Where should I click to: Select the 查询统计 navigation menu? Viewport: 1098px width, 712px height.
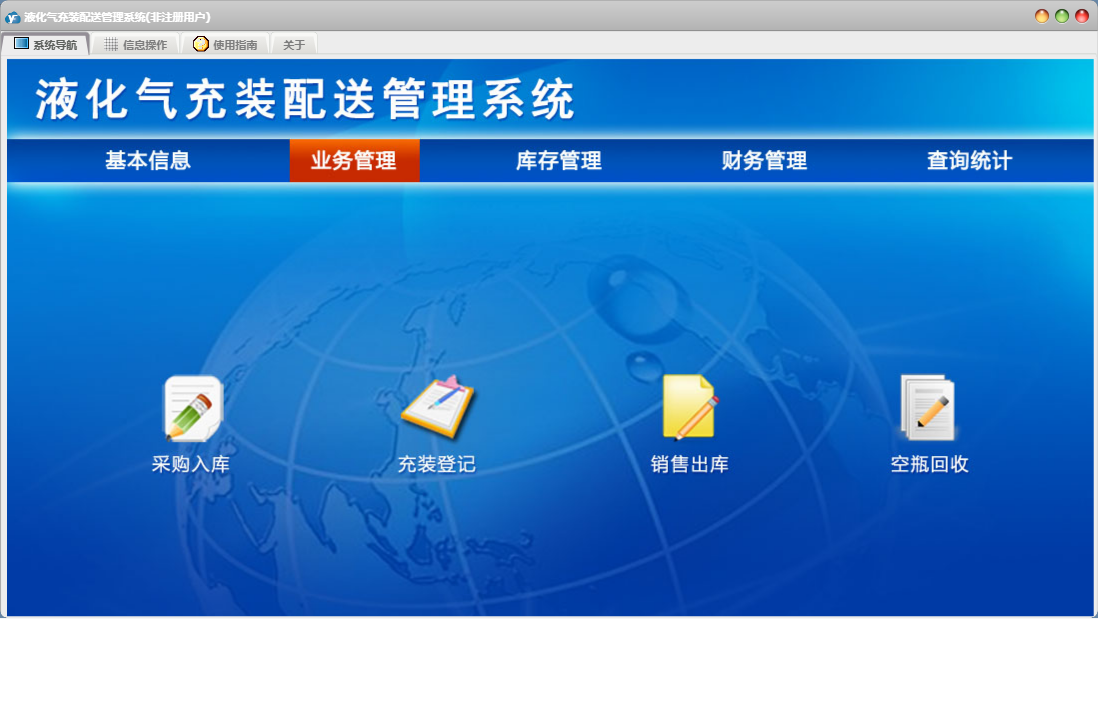969,160
